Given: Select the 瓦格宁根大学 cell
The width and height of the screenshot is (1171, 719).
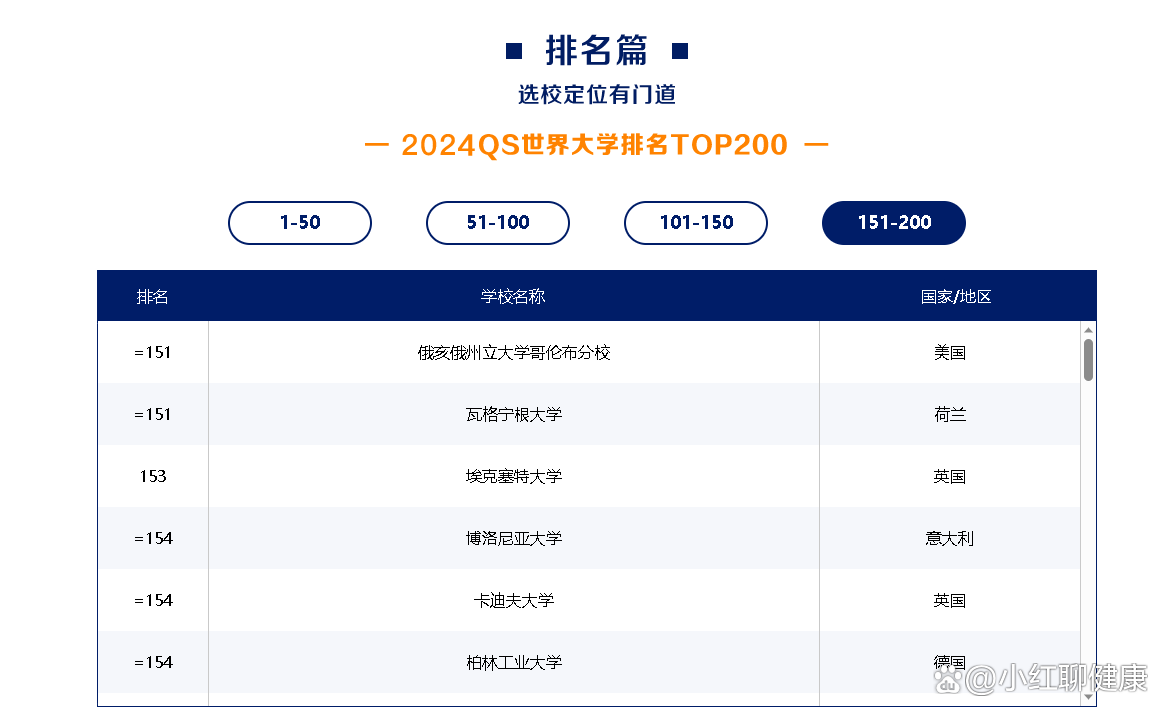Looking at the screenshot, I should [x=514, y=414].
